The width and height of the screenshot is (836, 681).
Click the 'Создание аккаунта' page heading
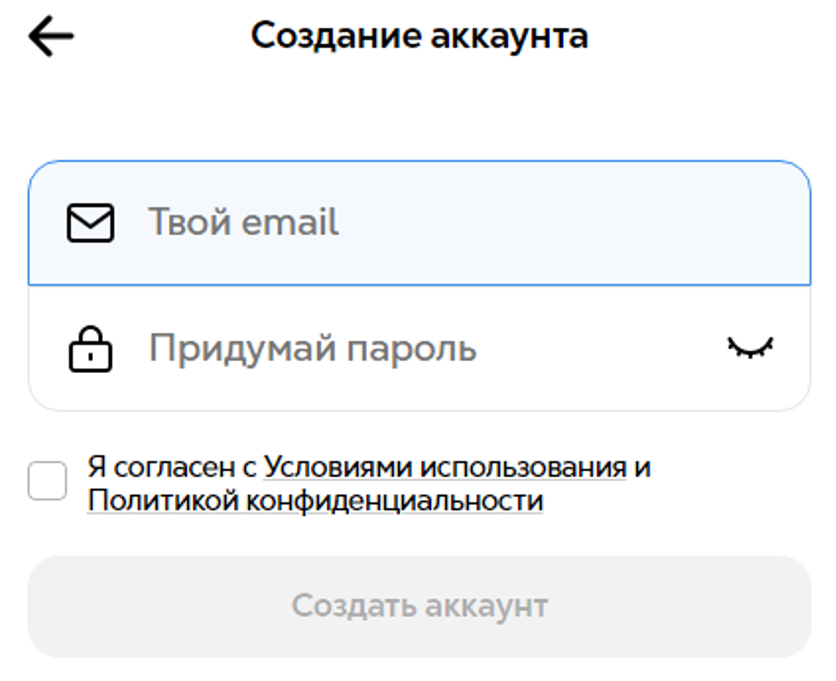(419, 36)
